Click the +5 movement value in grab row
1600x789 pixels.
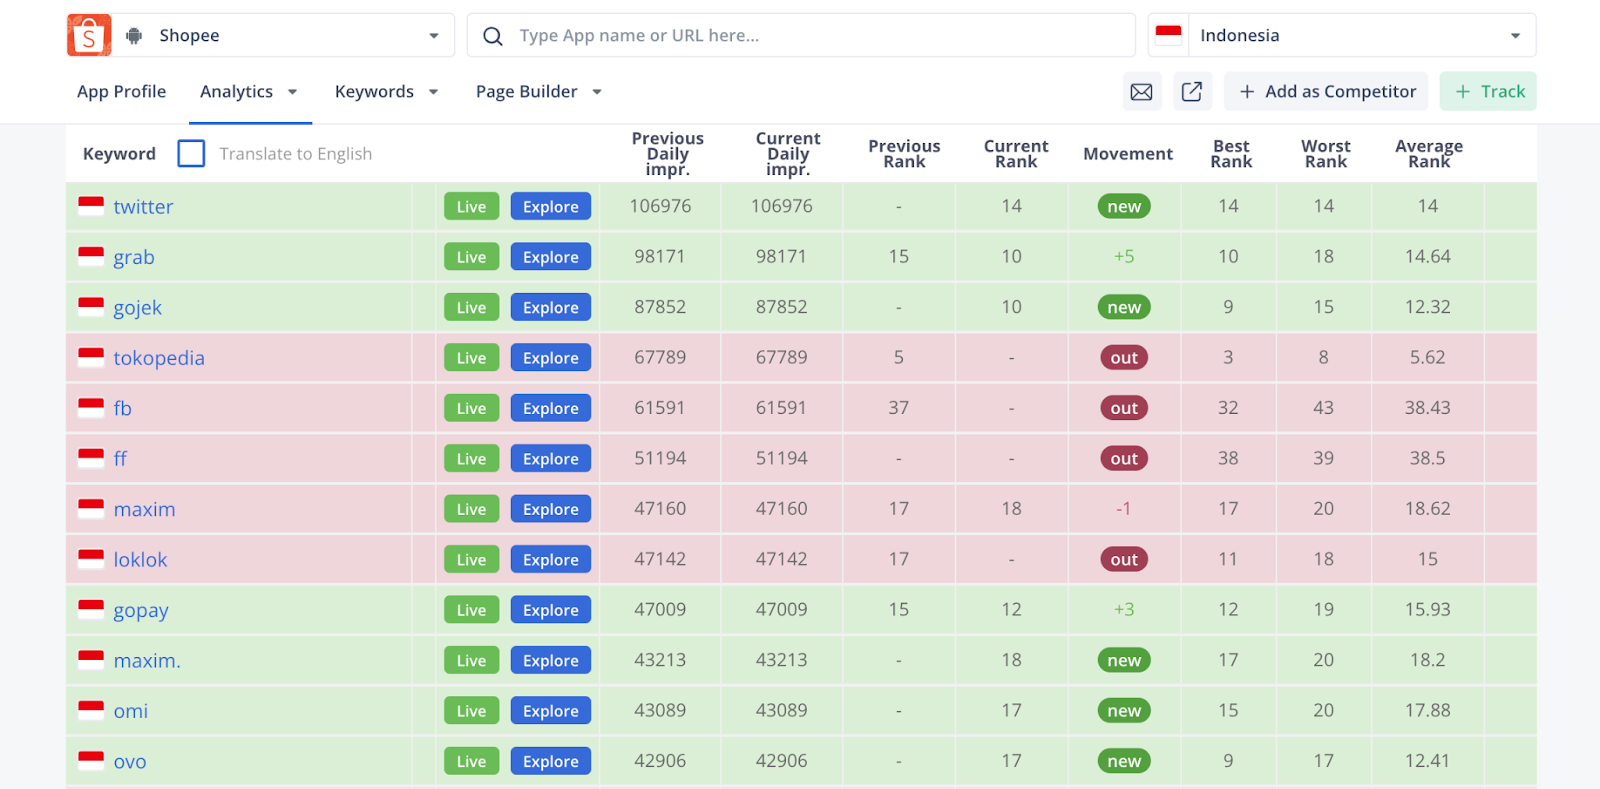click(x=1124, y=257)
